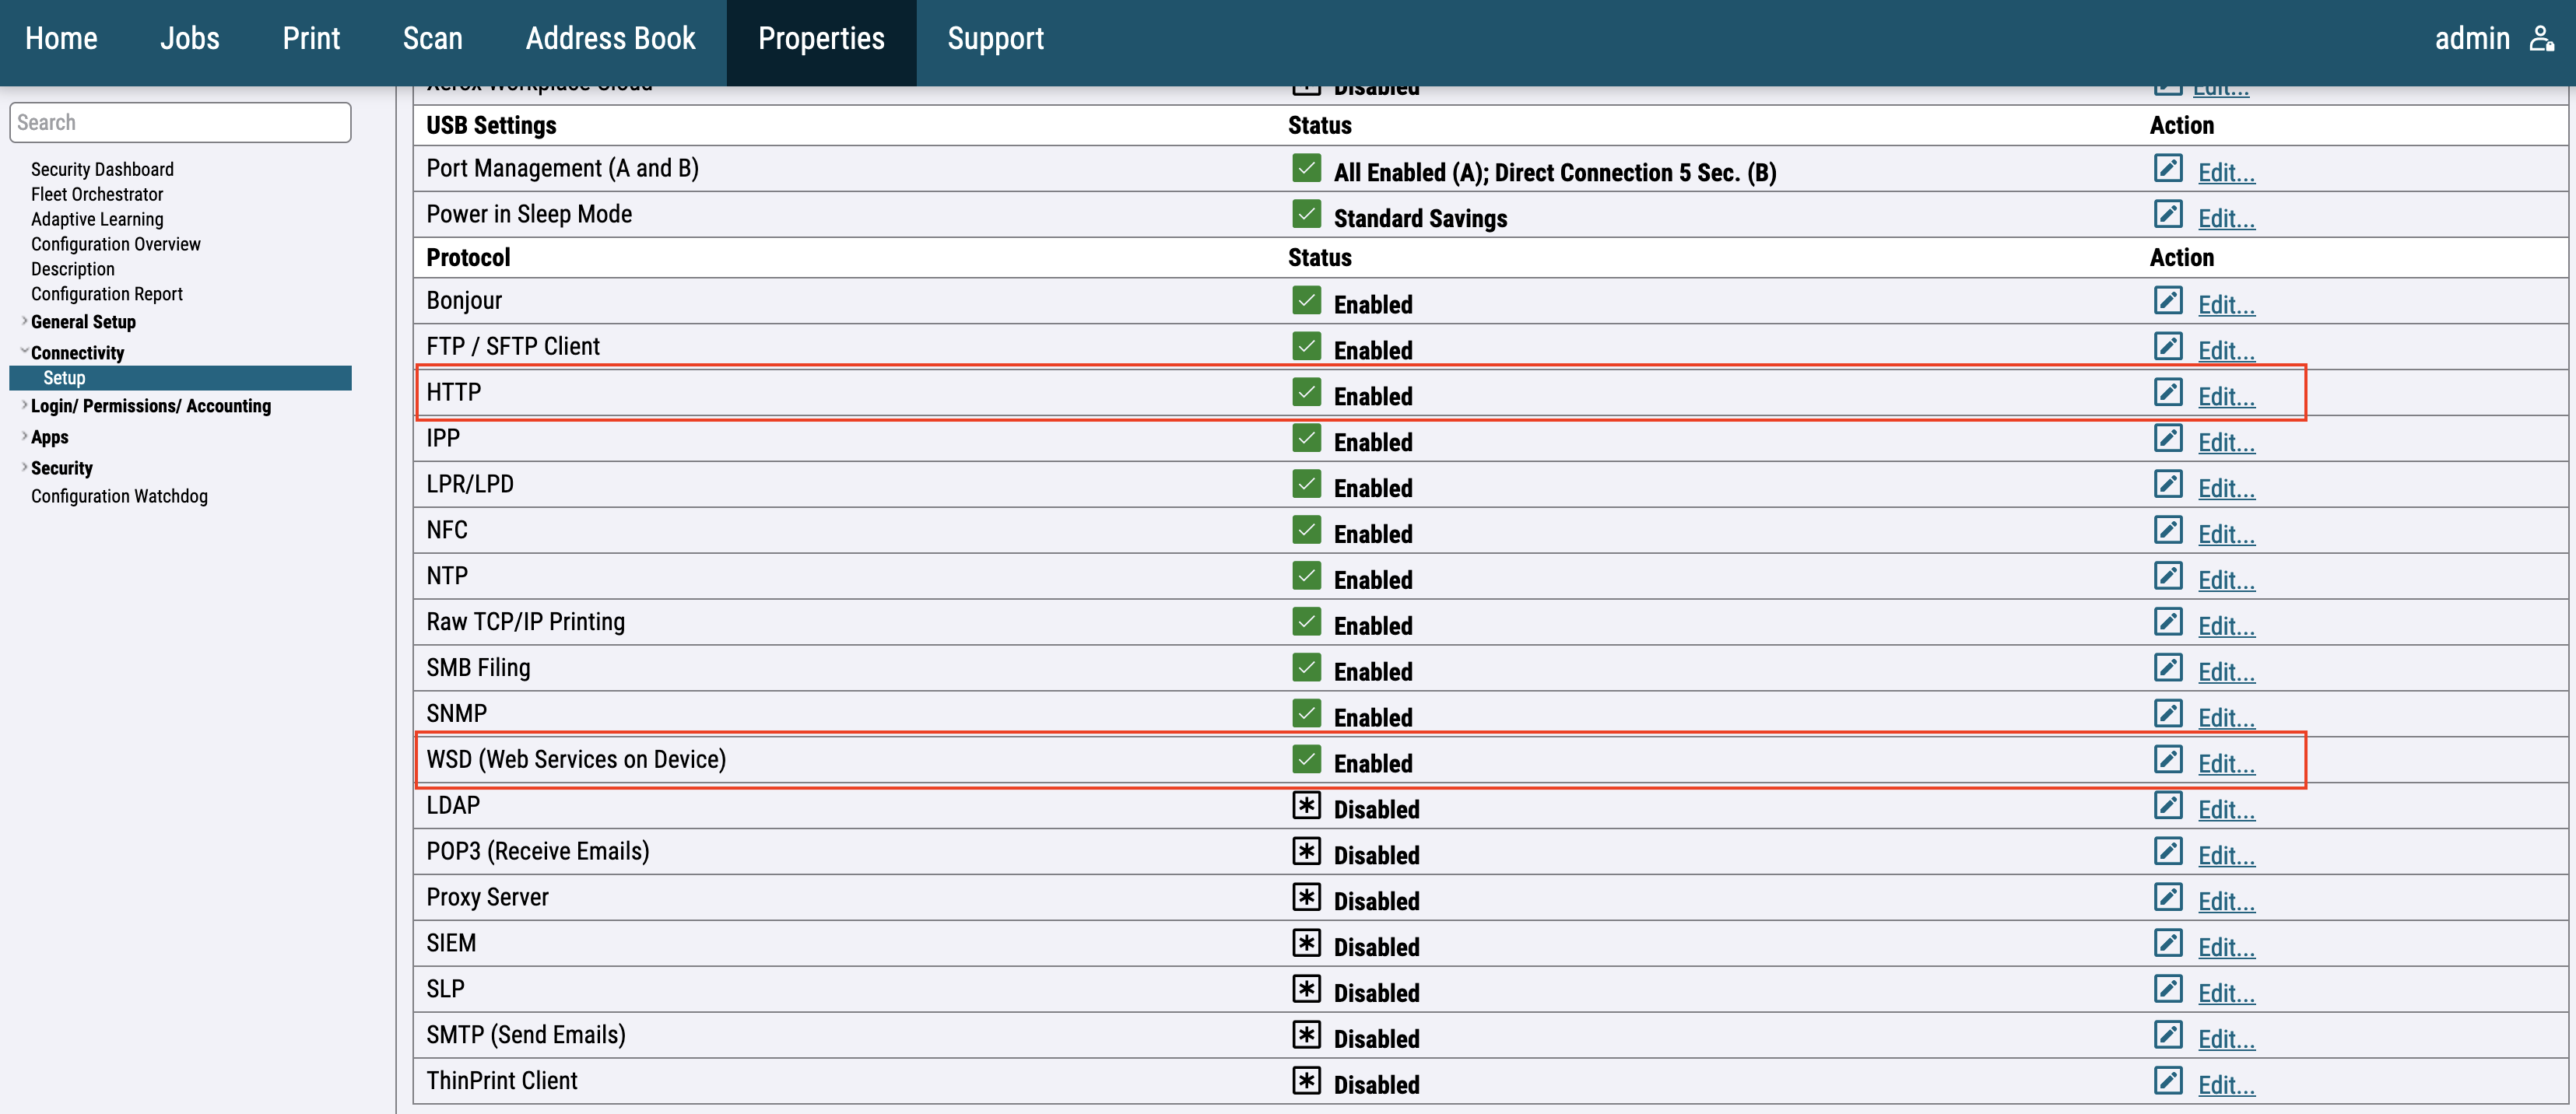2576x1114 pixels.
Task: Click the edit icon for Proxy Server
Action: [2167, 897]
